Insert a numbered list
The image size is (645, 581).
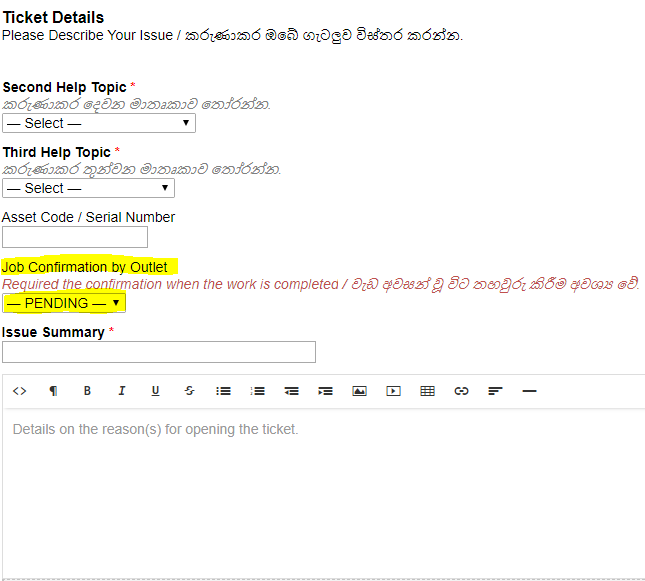(x=257, y=391)
